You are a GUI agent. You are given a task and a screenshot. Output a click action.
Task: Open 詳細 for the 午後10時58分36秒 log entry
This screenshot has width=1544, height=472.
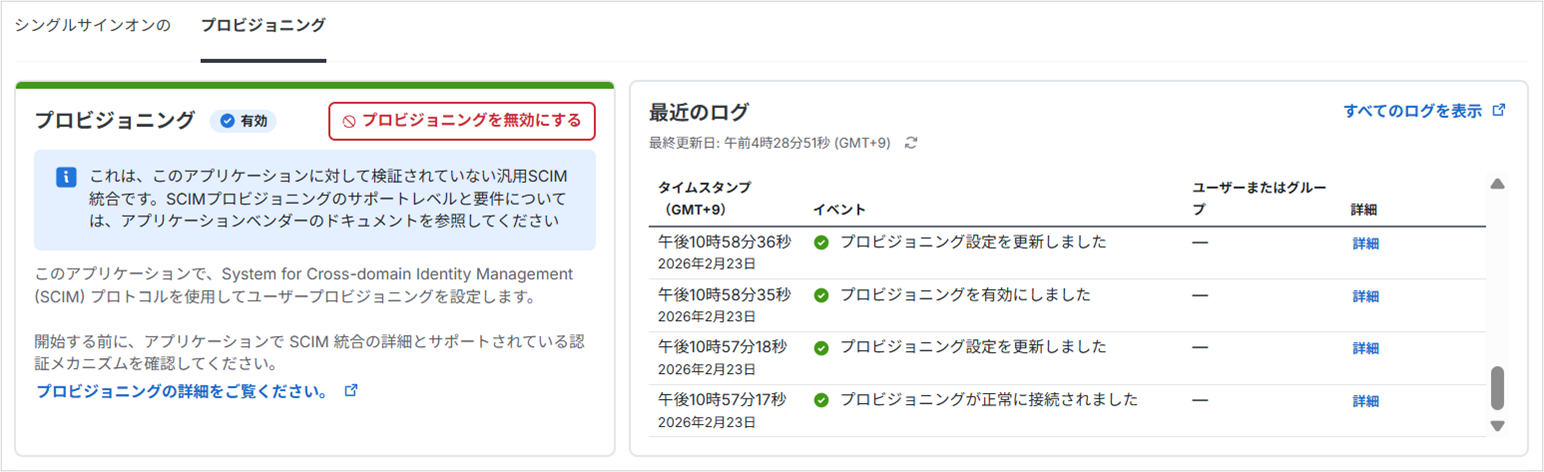[1365, 243]
